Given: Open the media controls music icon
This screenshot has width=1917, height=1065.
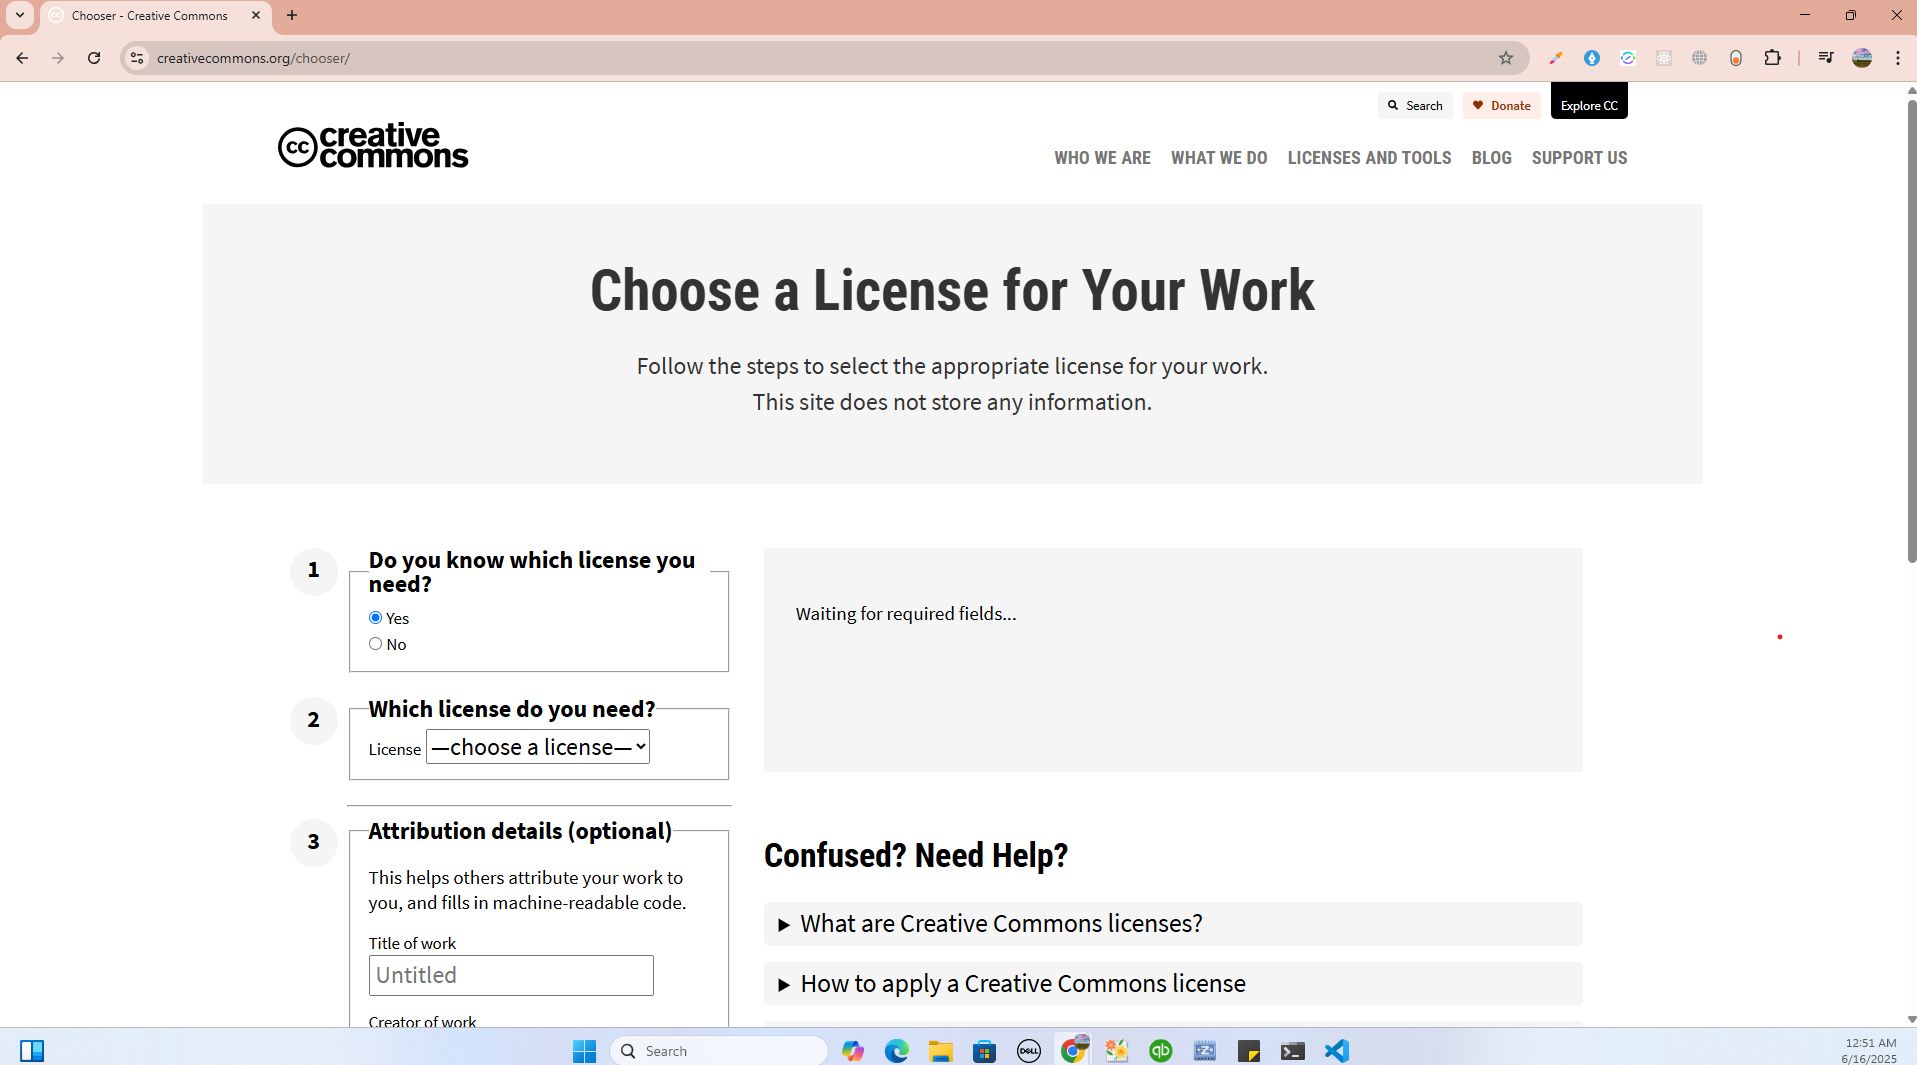Looking at the screenshot, I should [1825, 58].
